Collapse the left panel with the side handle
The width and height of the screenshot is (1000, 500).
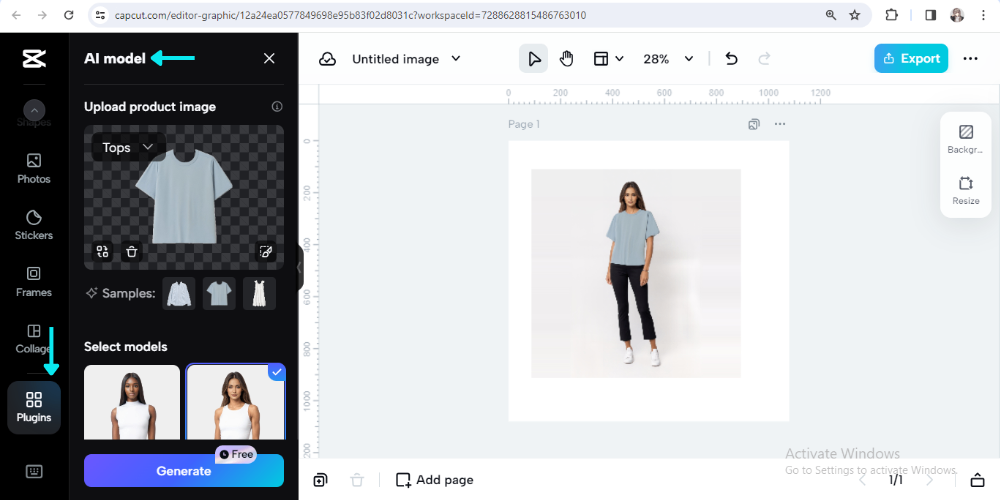299,268
